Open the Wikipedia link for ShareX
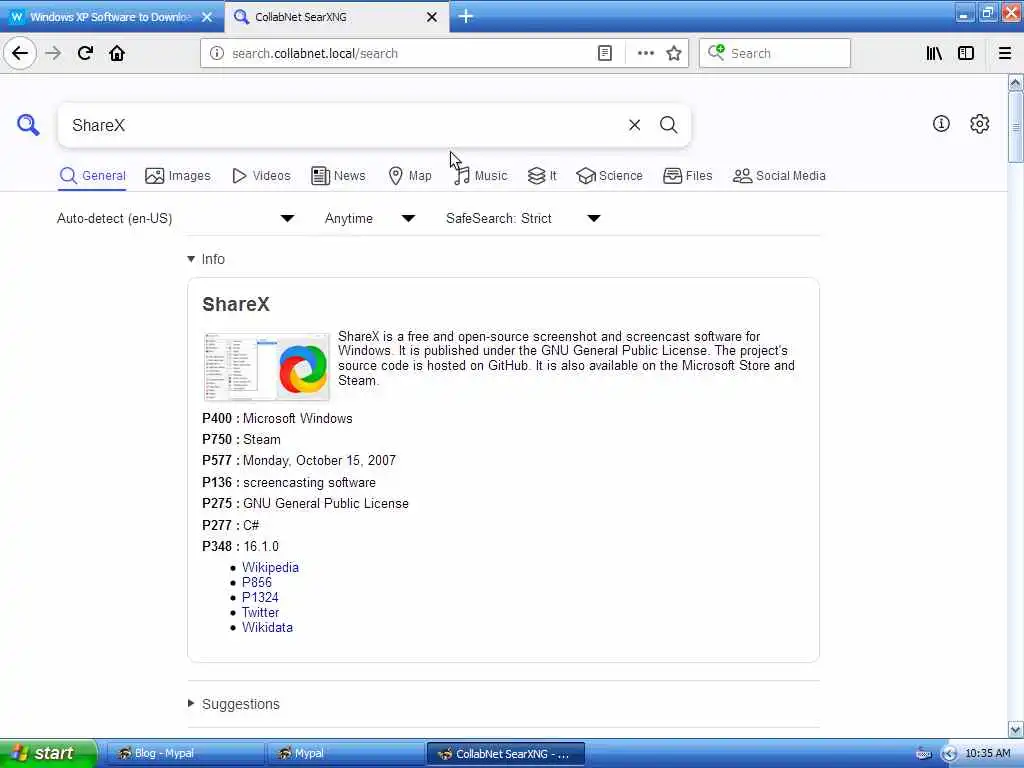Viewport: 1024px width, 768px height. [270, 568]
